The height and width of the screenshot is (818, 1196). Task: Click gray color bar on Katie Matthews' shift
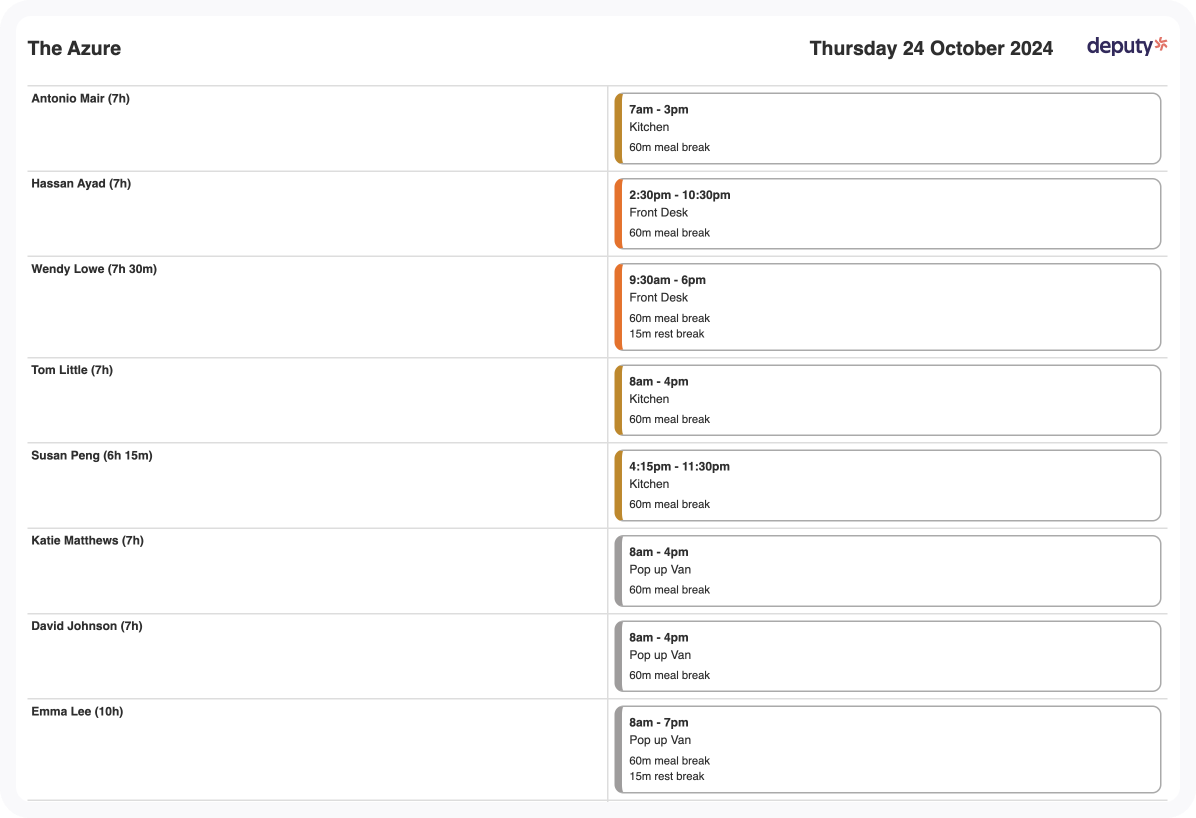pos(619,570)
